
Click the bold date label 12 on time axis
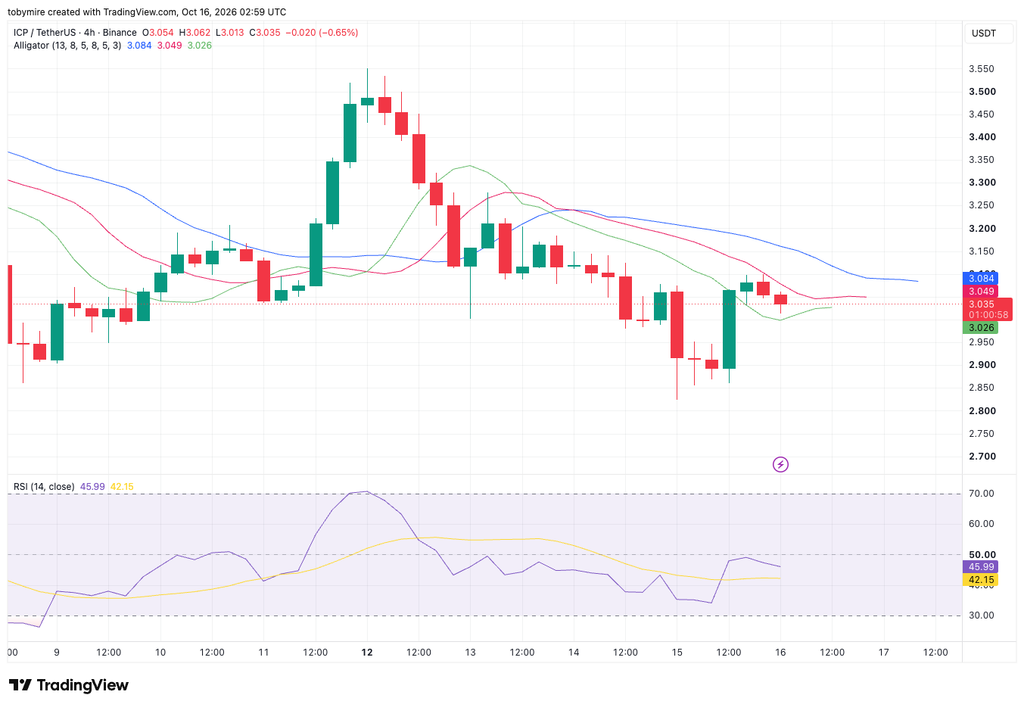click(x=367, y=652)
